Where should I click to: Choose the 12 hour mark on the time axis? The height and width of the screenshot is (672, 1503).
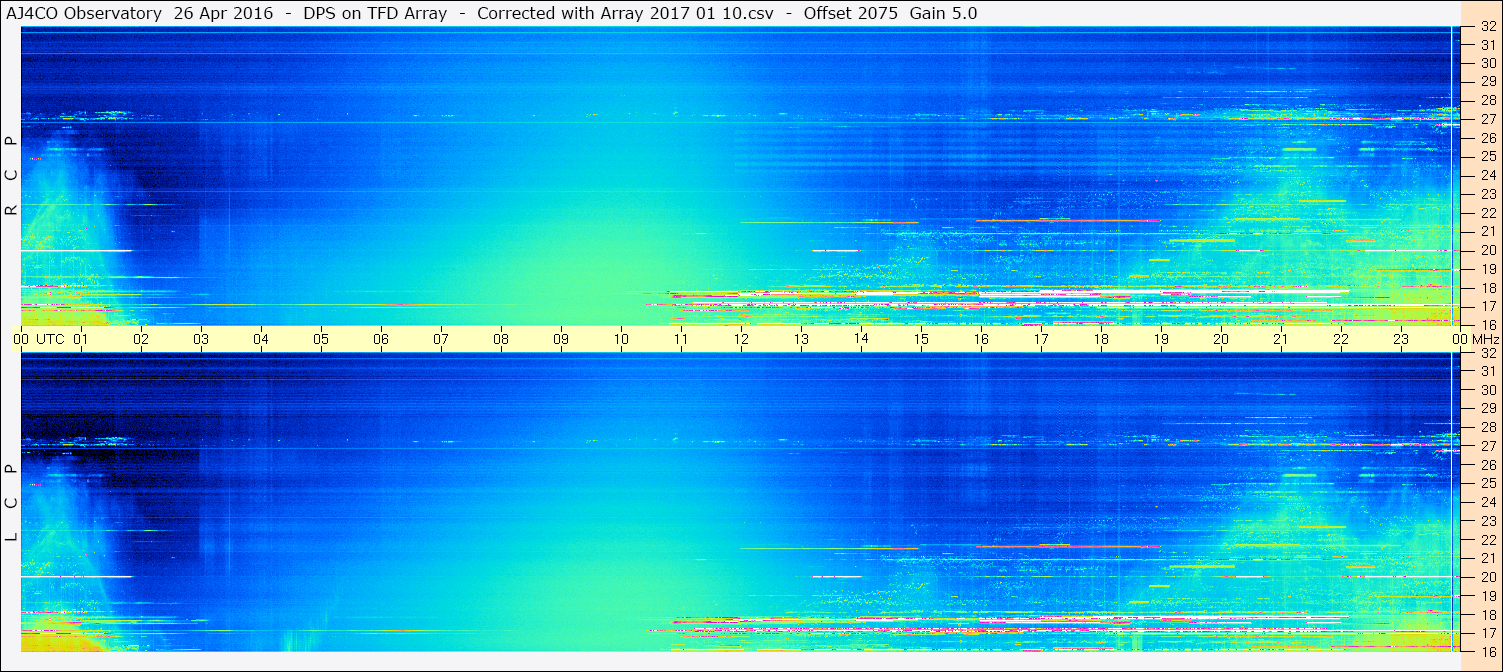point(741,339)
